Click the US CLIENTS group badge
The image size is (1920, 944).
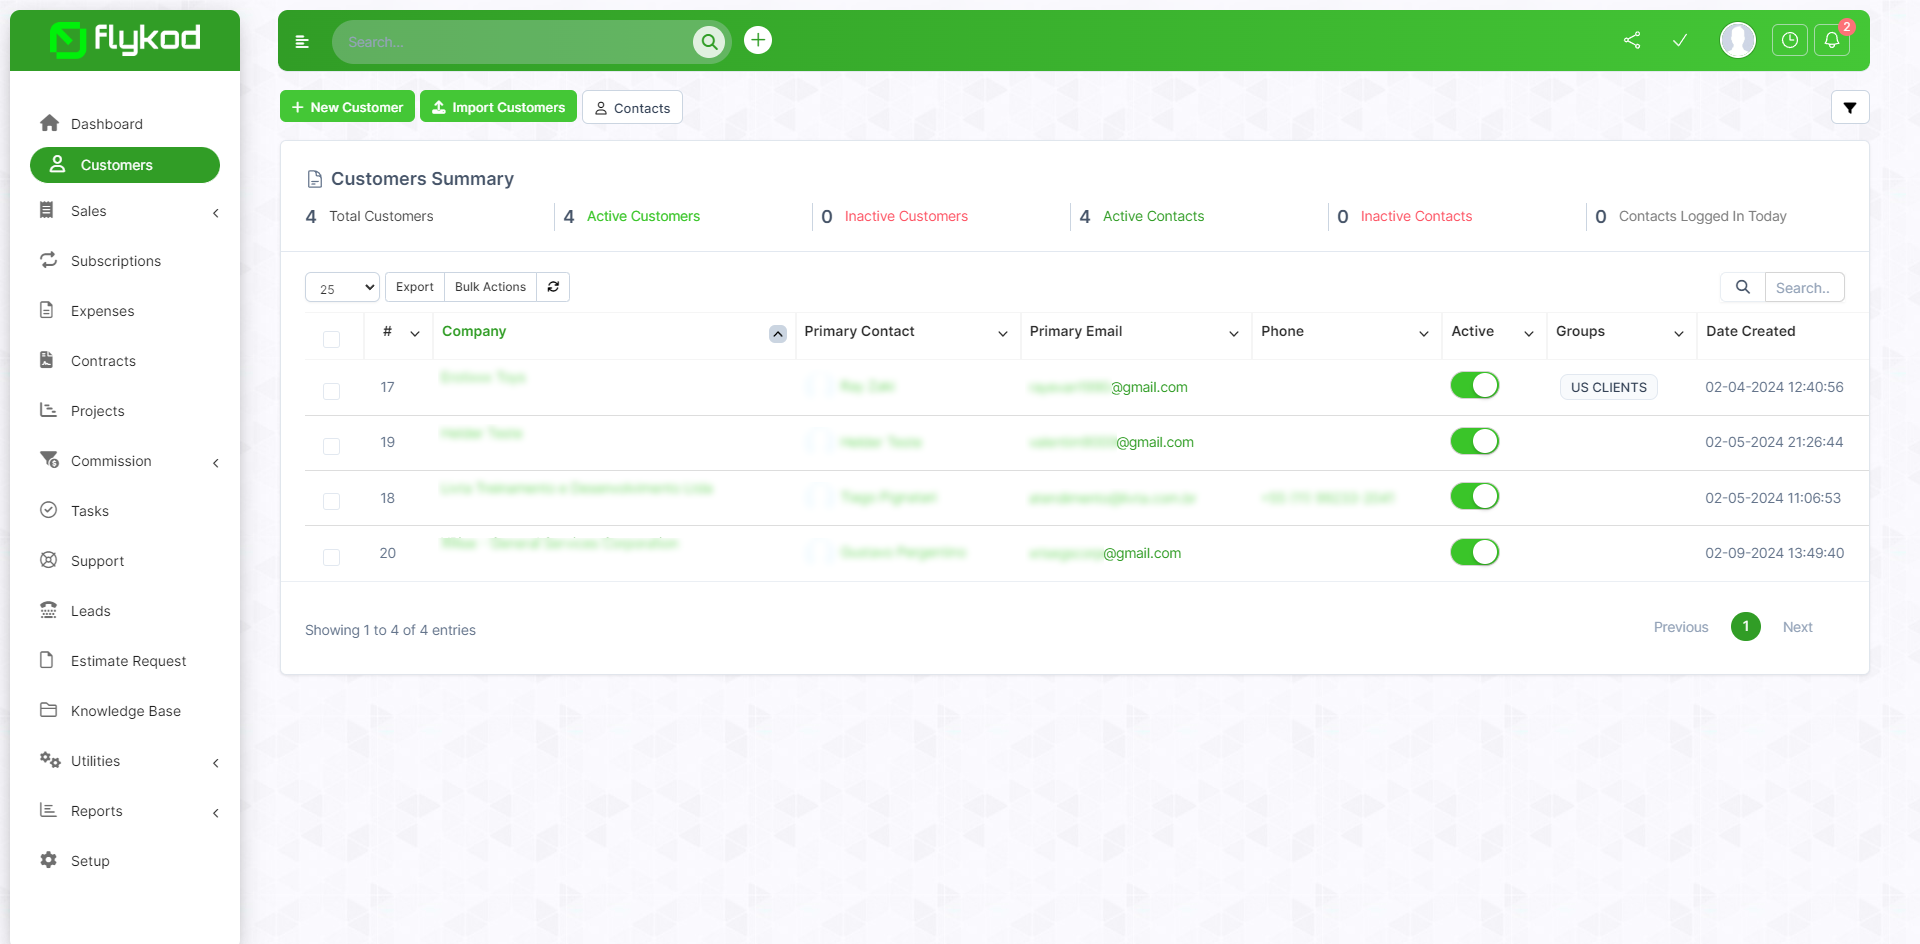tap(1608, 387)
